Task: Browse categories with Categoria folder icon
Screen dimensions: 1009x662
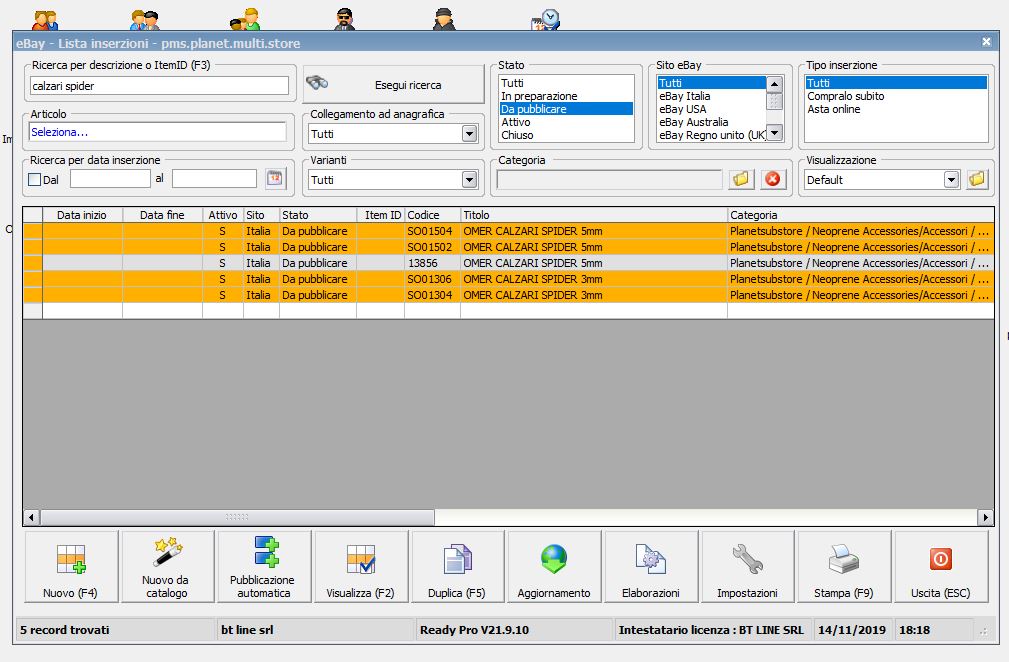Action: pyautogui.click(x=741, y=179)
